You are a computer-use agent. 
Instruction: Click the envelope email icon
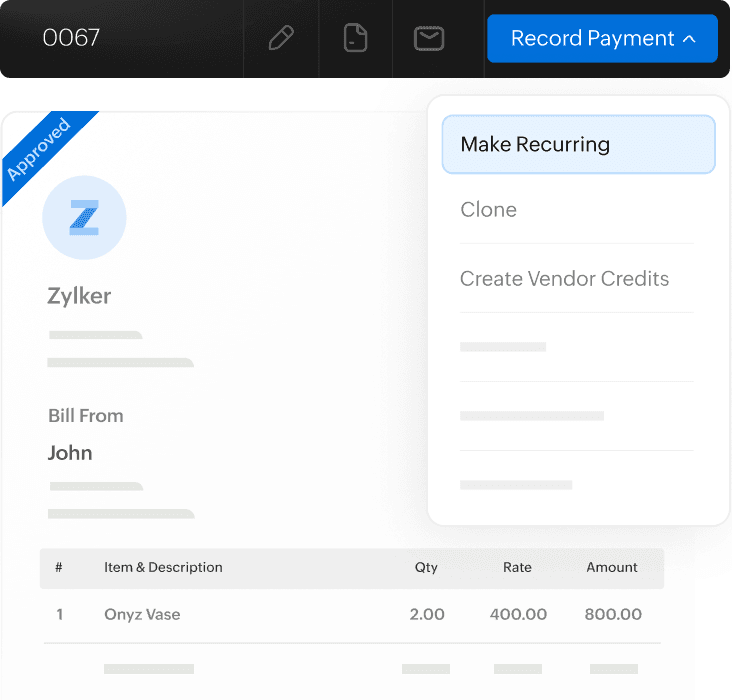point(429,39)
